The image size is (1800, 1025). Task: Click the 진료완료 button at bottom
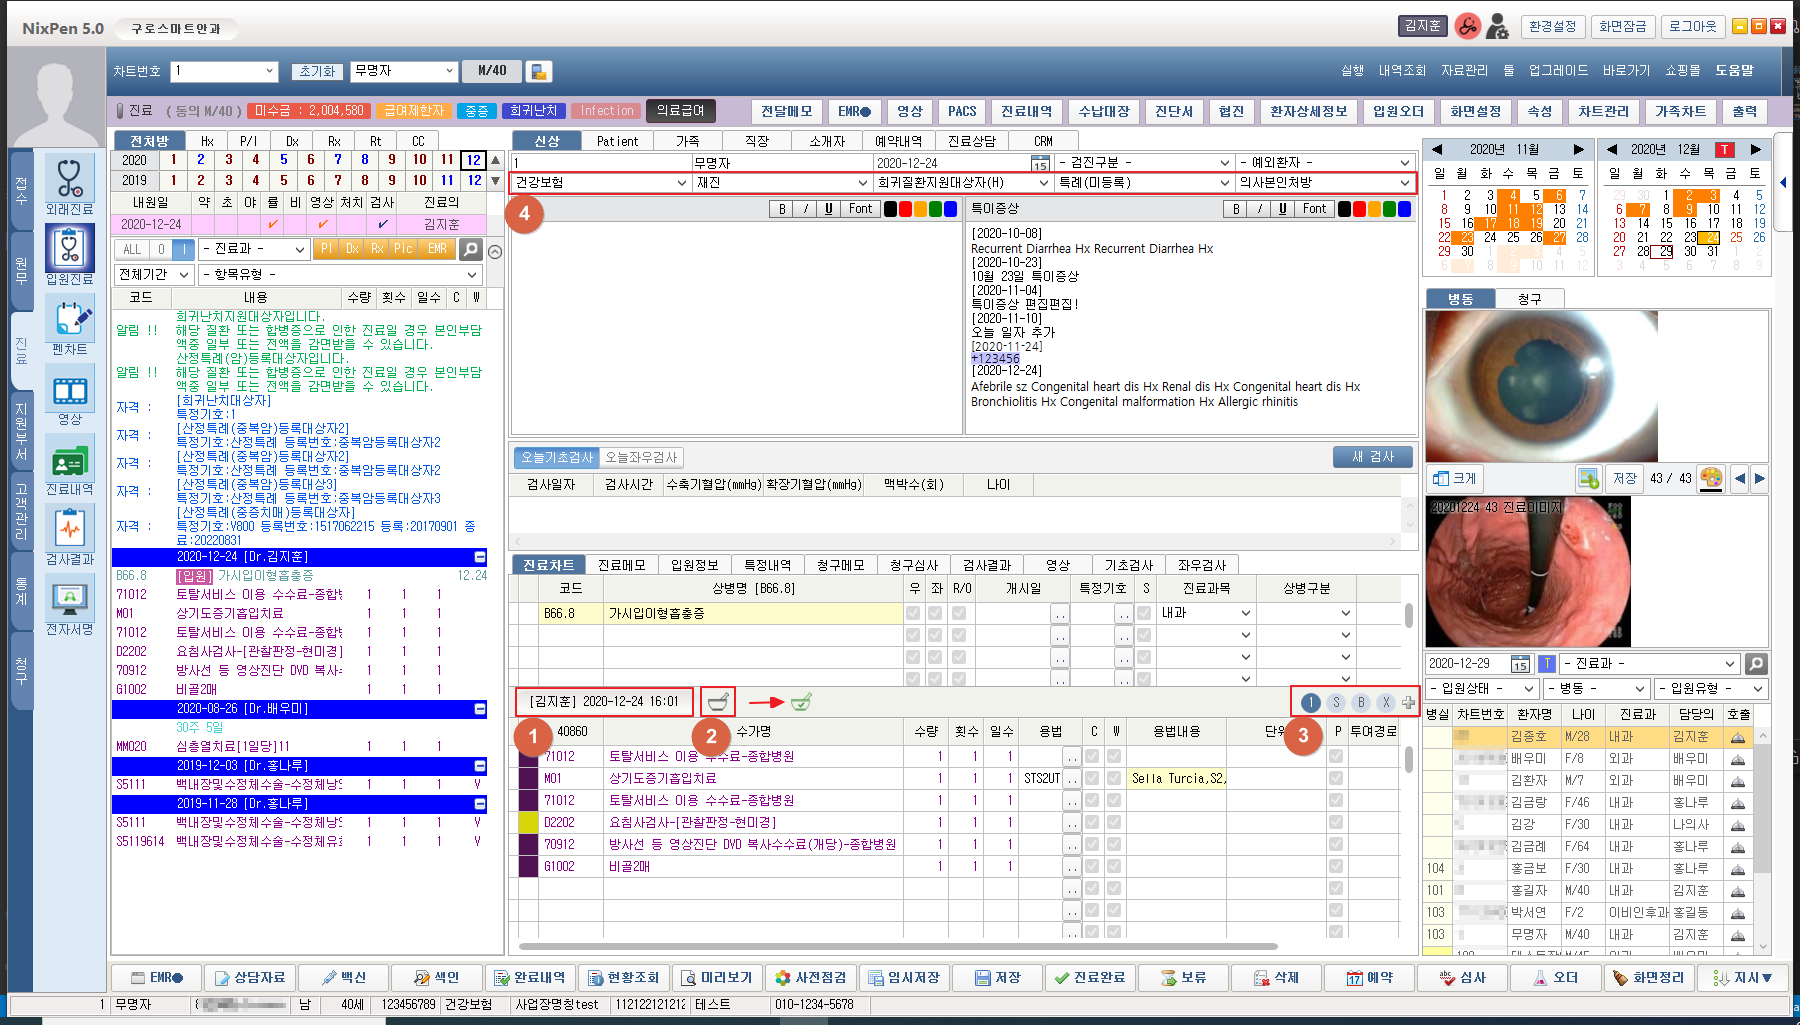pos(1089,977)
